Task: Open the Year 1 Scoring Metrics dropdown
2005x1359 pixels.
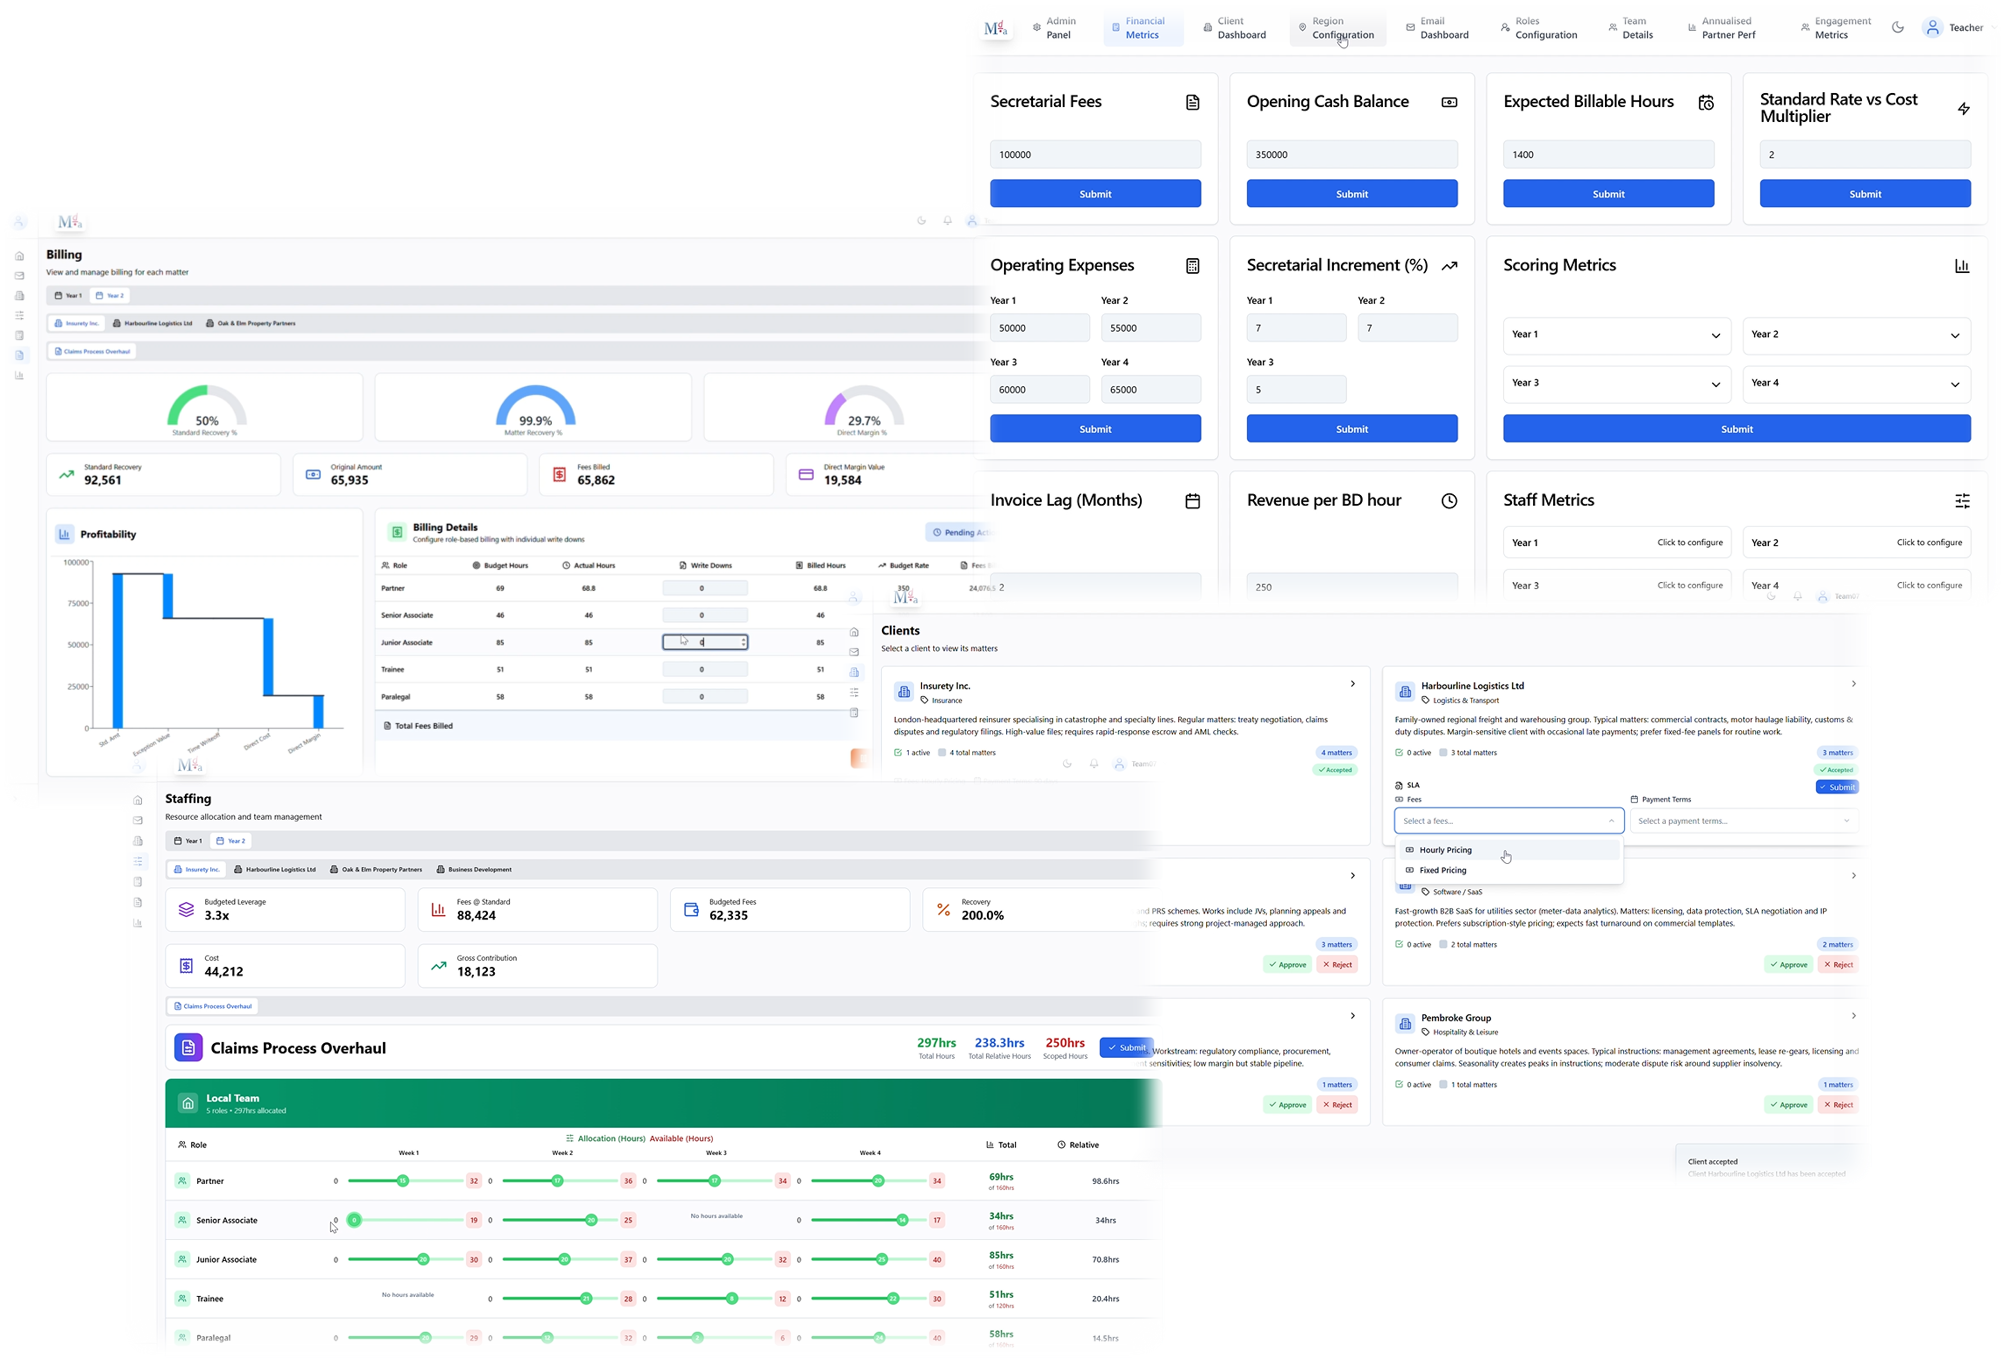Action: tap(1616, 336)
